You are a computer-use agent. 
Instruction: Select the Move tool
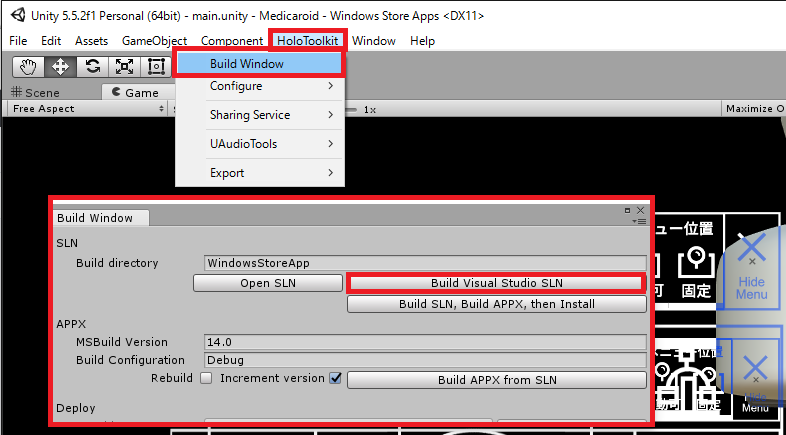click(x=61, y=66)
